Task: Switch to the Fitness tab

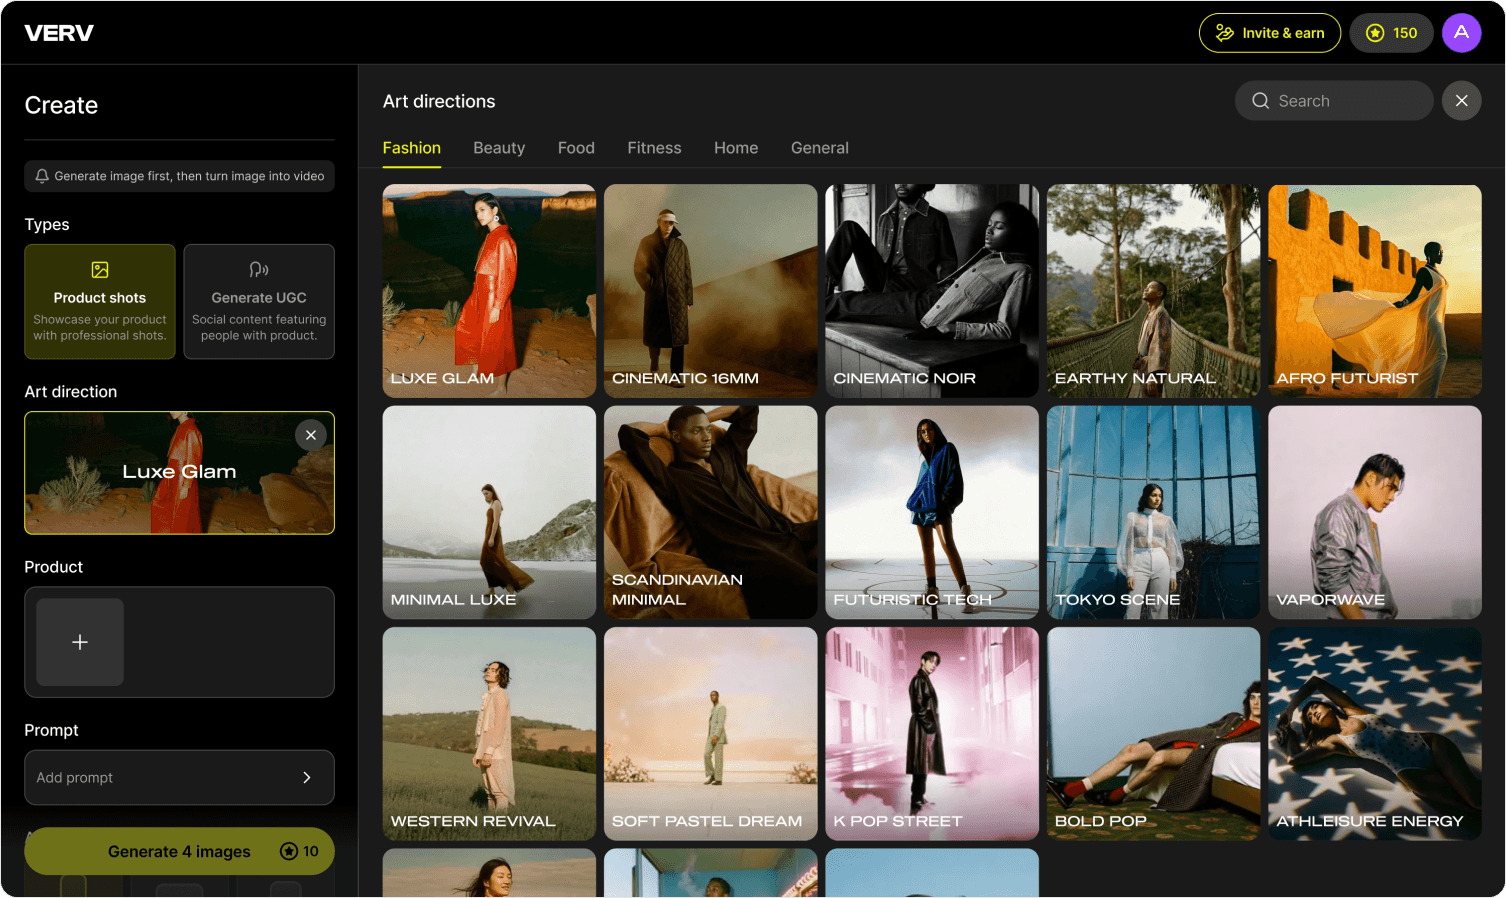Action: pos(654,148)
